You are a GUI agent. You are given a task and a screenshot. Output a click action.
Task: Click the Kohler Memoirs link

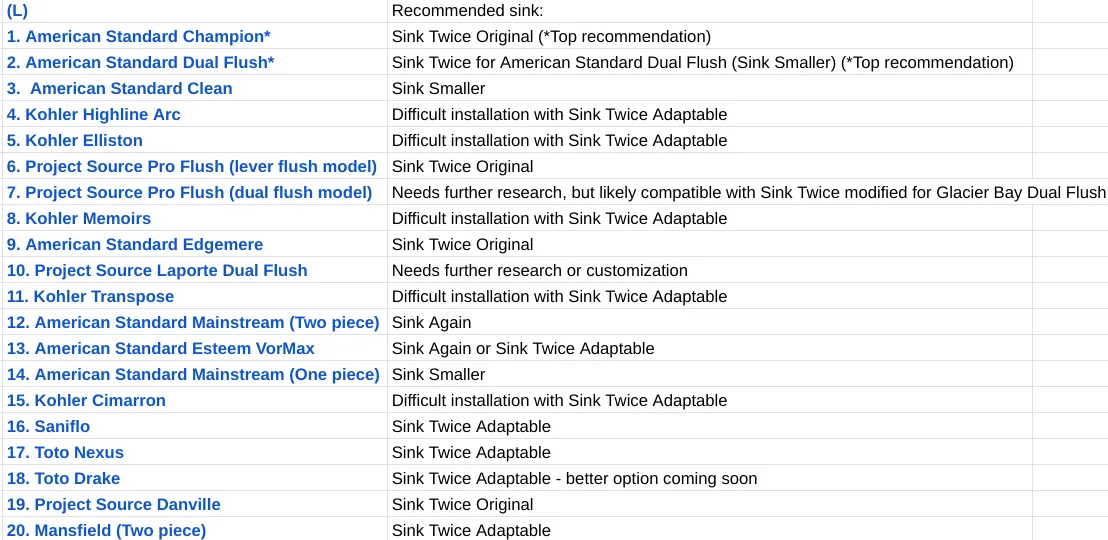click(x=78, y=219)
